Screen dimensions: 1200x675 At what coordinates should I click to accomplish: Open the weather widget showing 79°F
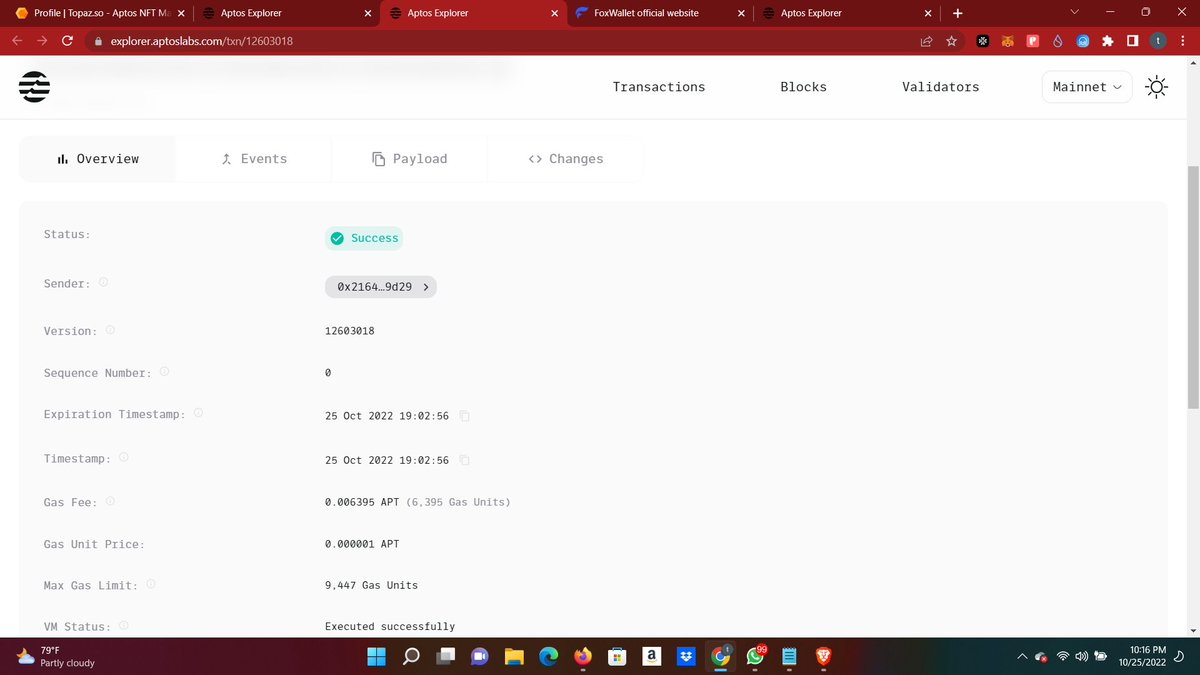(x=58, y=657)
